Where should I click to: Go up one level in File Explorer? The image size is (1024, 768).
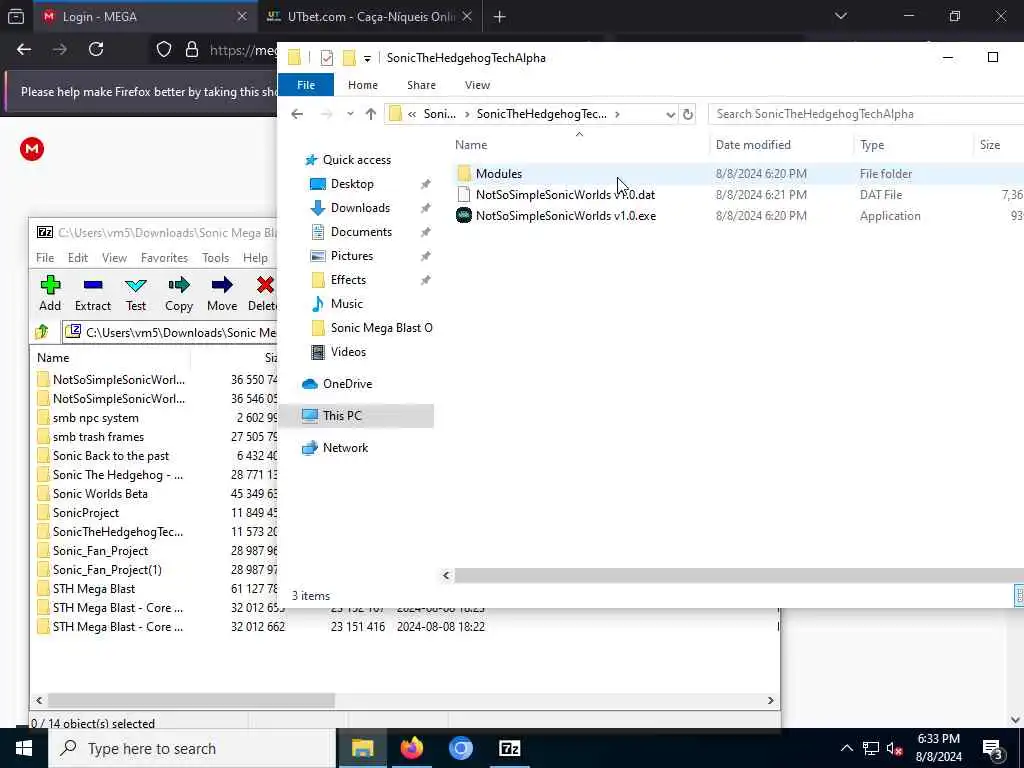pos(371,114)
